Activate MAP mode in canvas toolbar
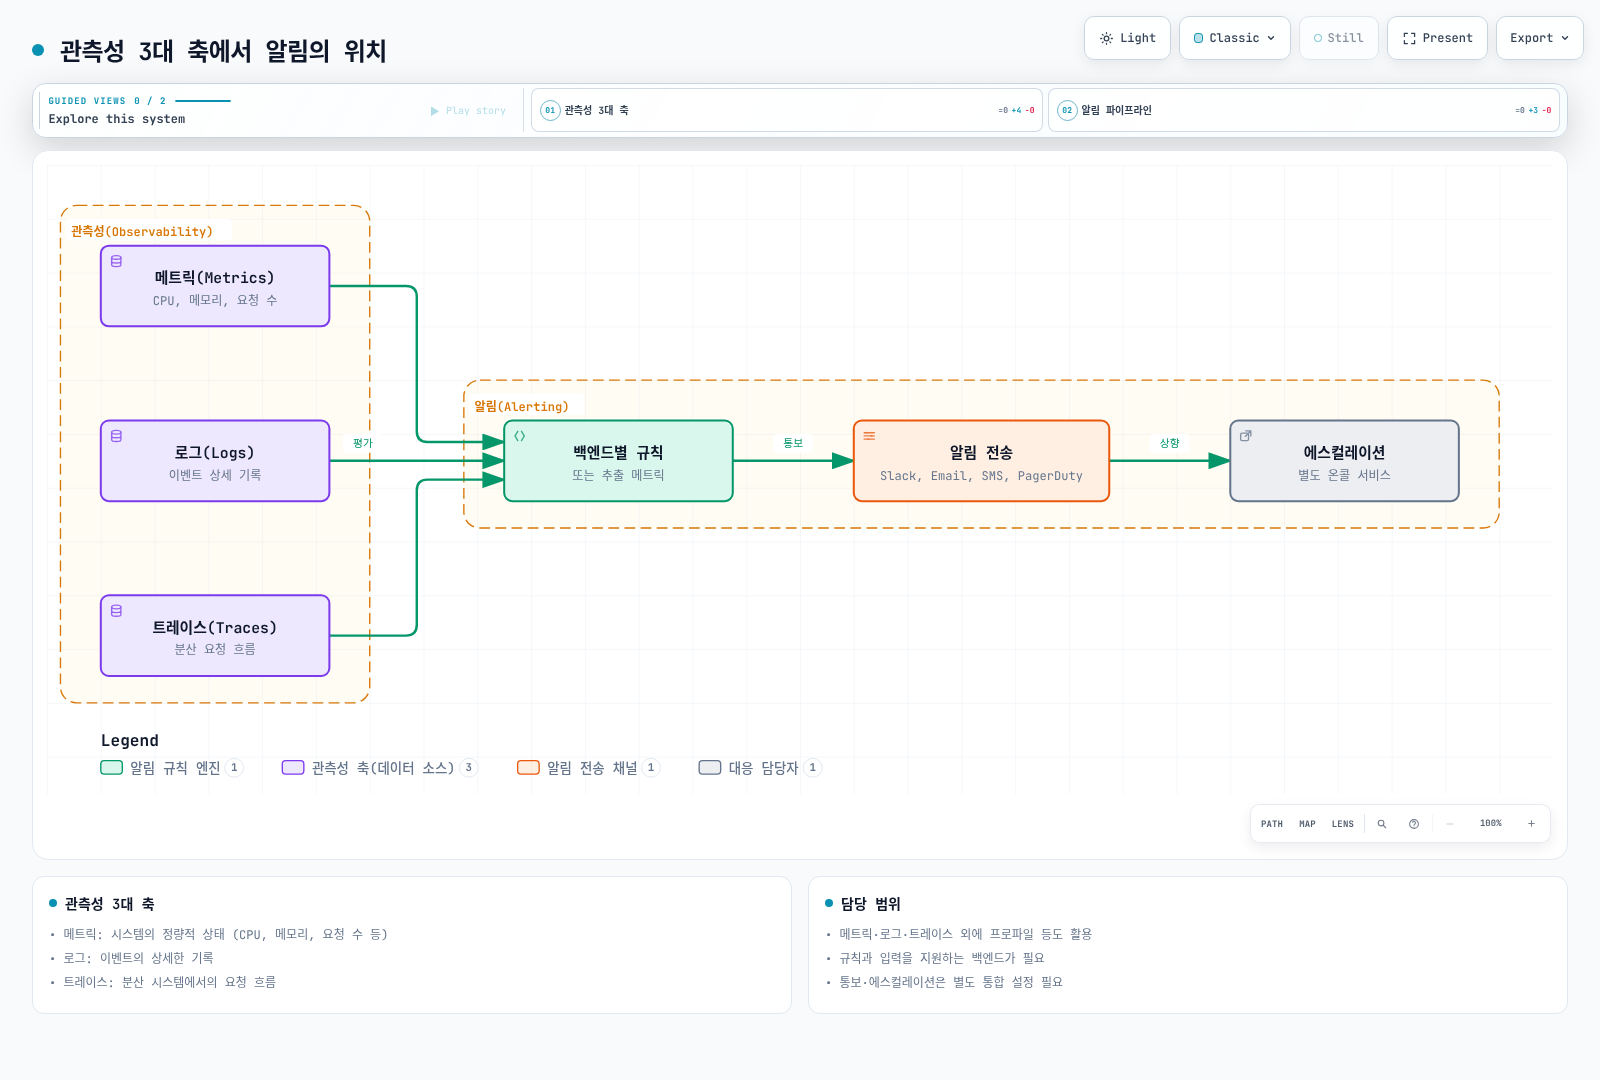The height and width of the screenshot is (1080, 1600). click(1307, 824)
